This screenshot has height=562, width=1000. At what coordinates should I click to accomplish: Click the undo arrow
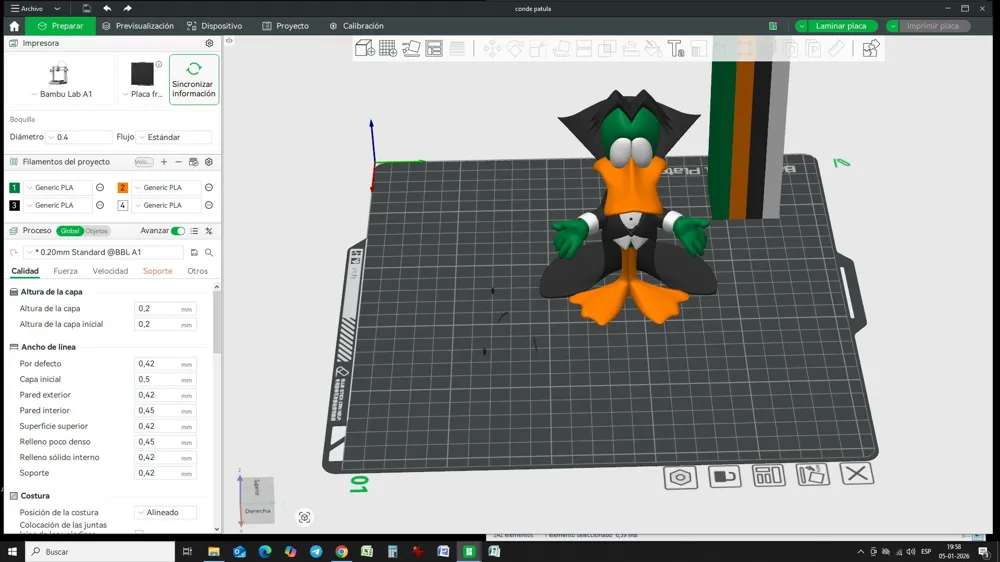click(x=107, y=8)
